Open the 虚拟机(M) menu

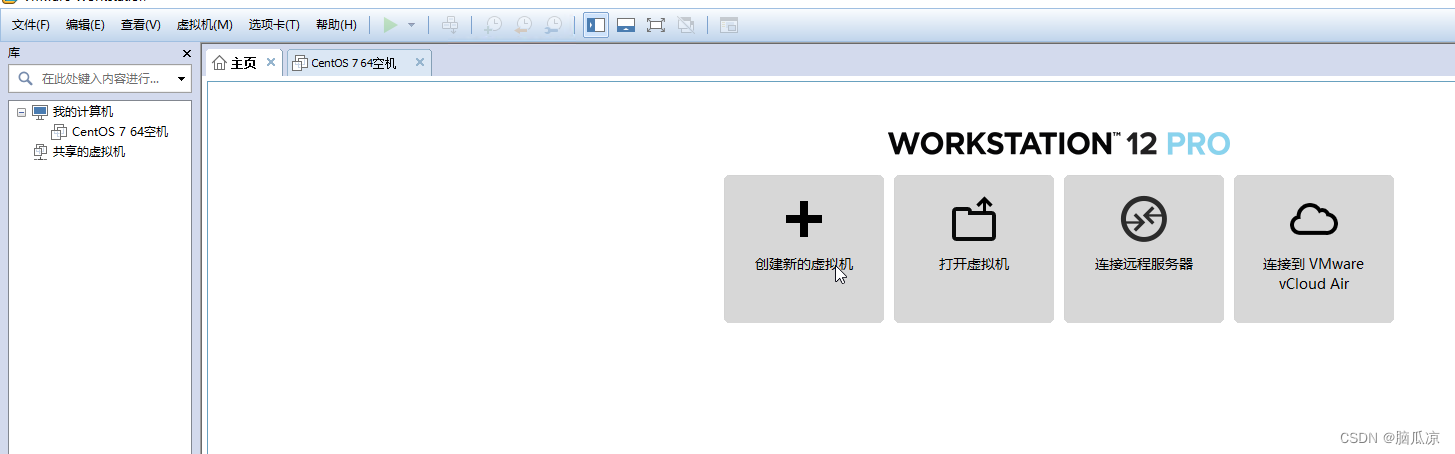point(204,25)
